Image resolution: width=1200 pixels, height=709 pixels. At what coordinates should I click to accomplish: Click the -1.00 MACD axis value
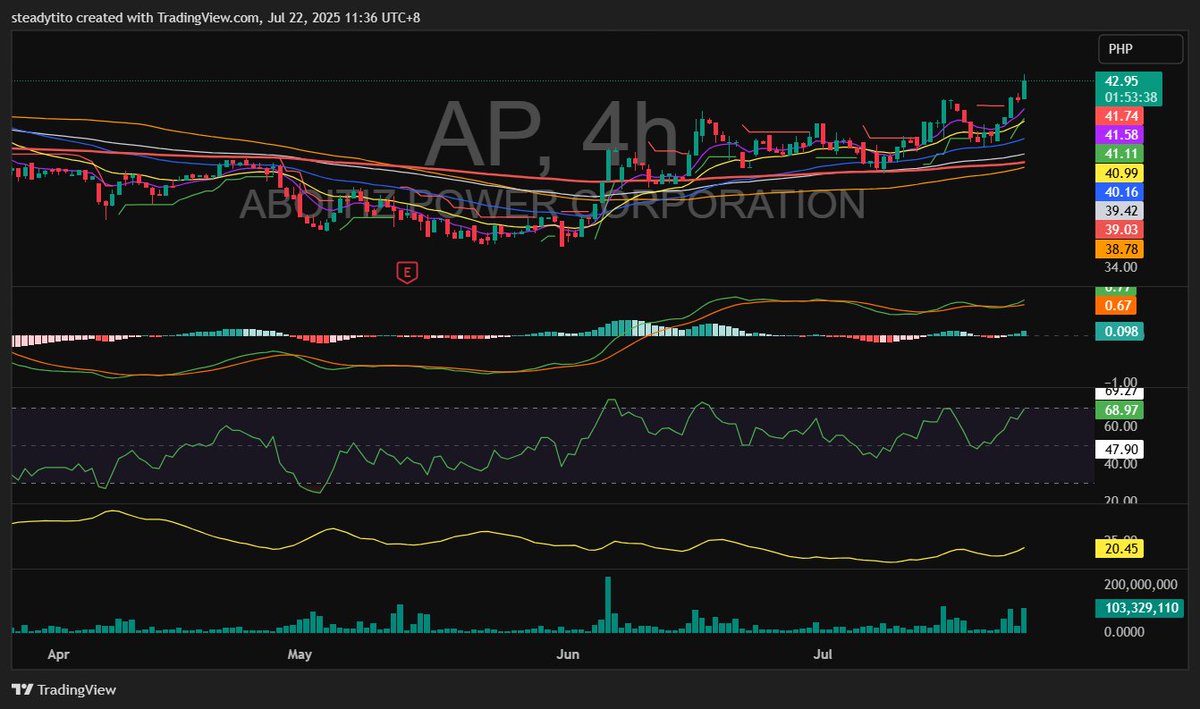click(1120, 382)
